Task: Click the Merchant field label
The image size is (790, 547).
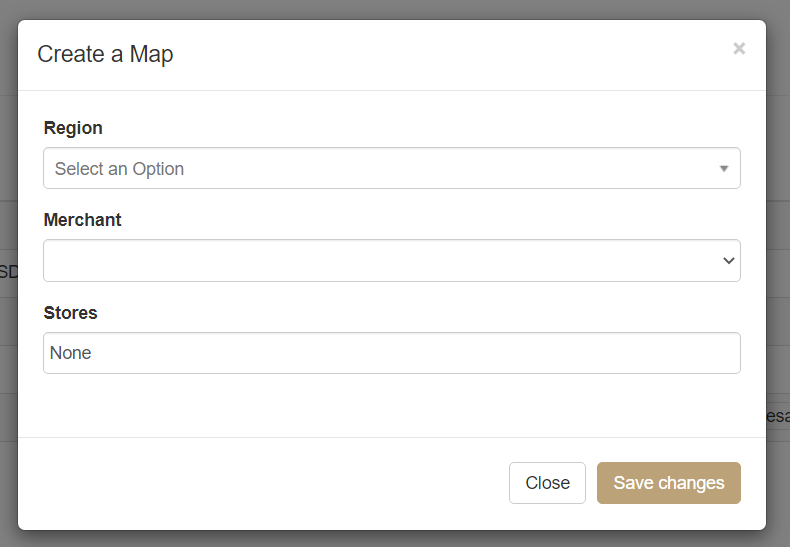Action: point(83,220)
